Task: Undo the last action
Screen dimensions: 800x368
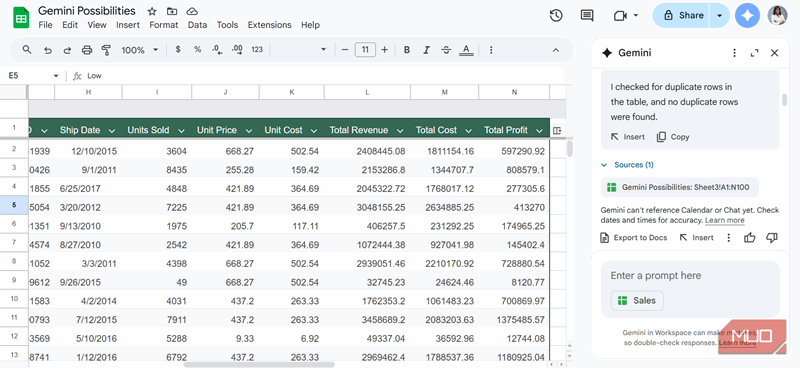Action: point(47,50)
